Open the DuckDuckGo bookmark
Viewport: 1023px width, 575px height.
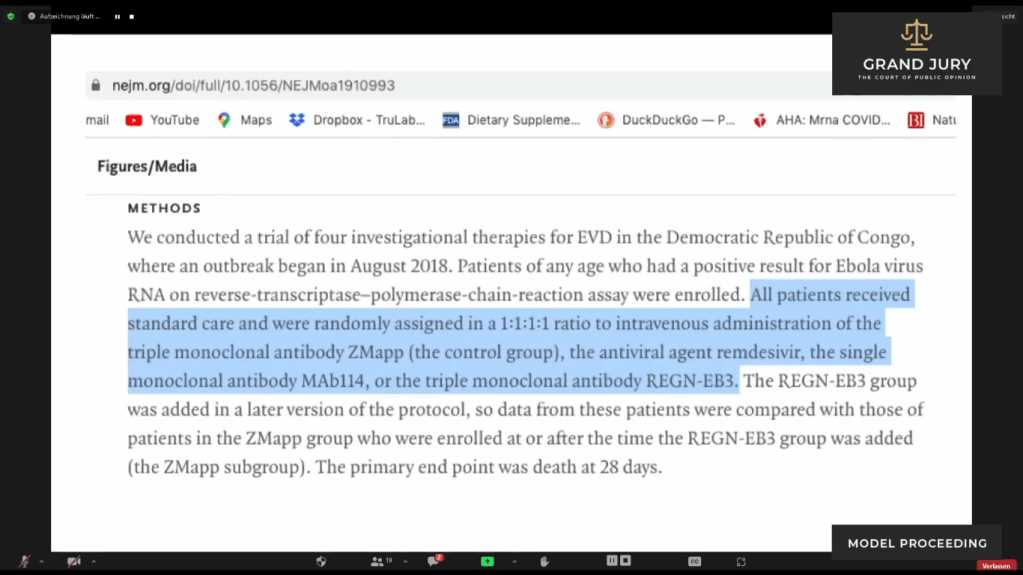coord(666,120)
